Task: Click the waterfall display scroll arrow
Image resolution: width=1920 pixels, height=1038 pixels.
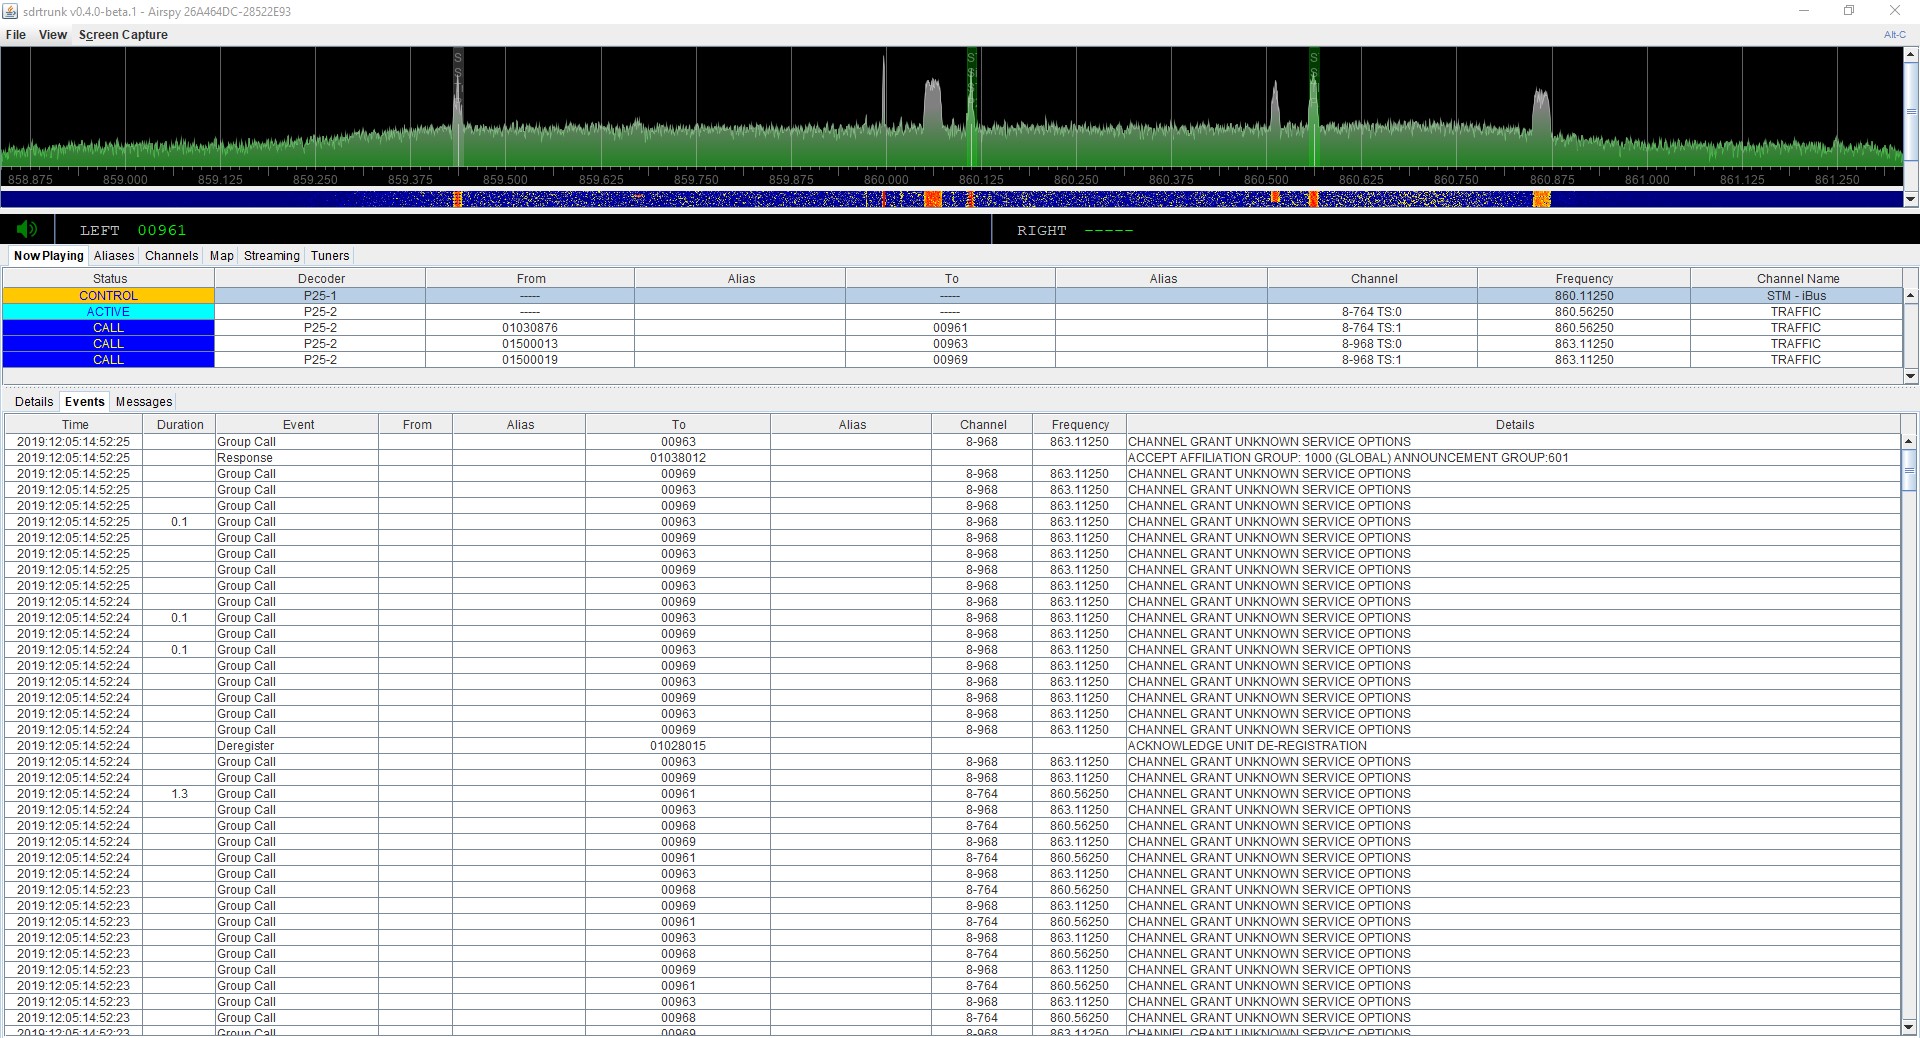Action: (1911, 199)
